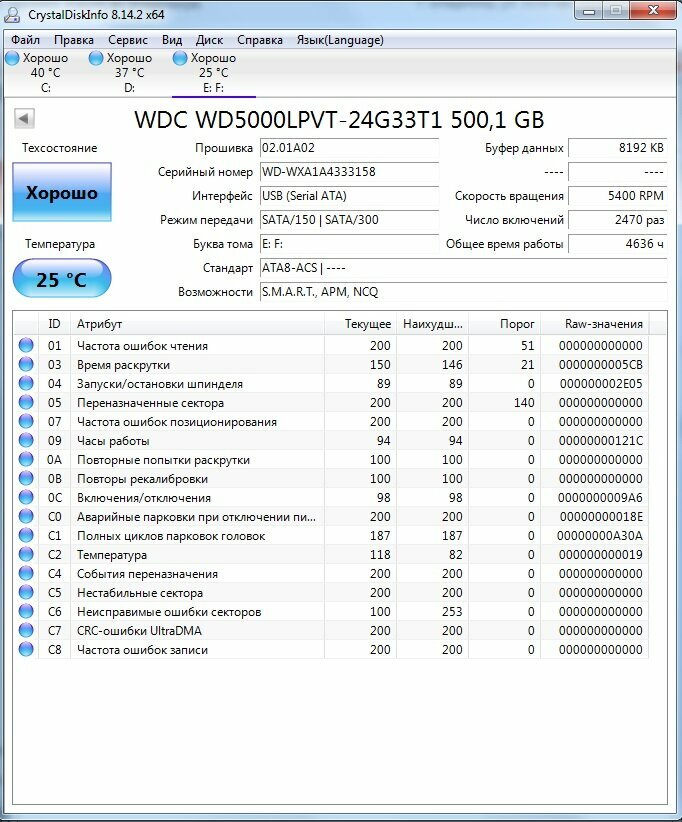Click the rotation speed value 5400 RPM

tap(618, 196)
